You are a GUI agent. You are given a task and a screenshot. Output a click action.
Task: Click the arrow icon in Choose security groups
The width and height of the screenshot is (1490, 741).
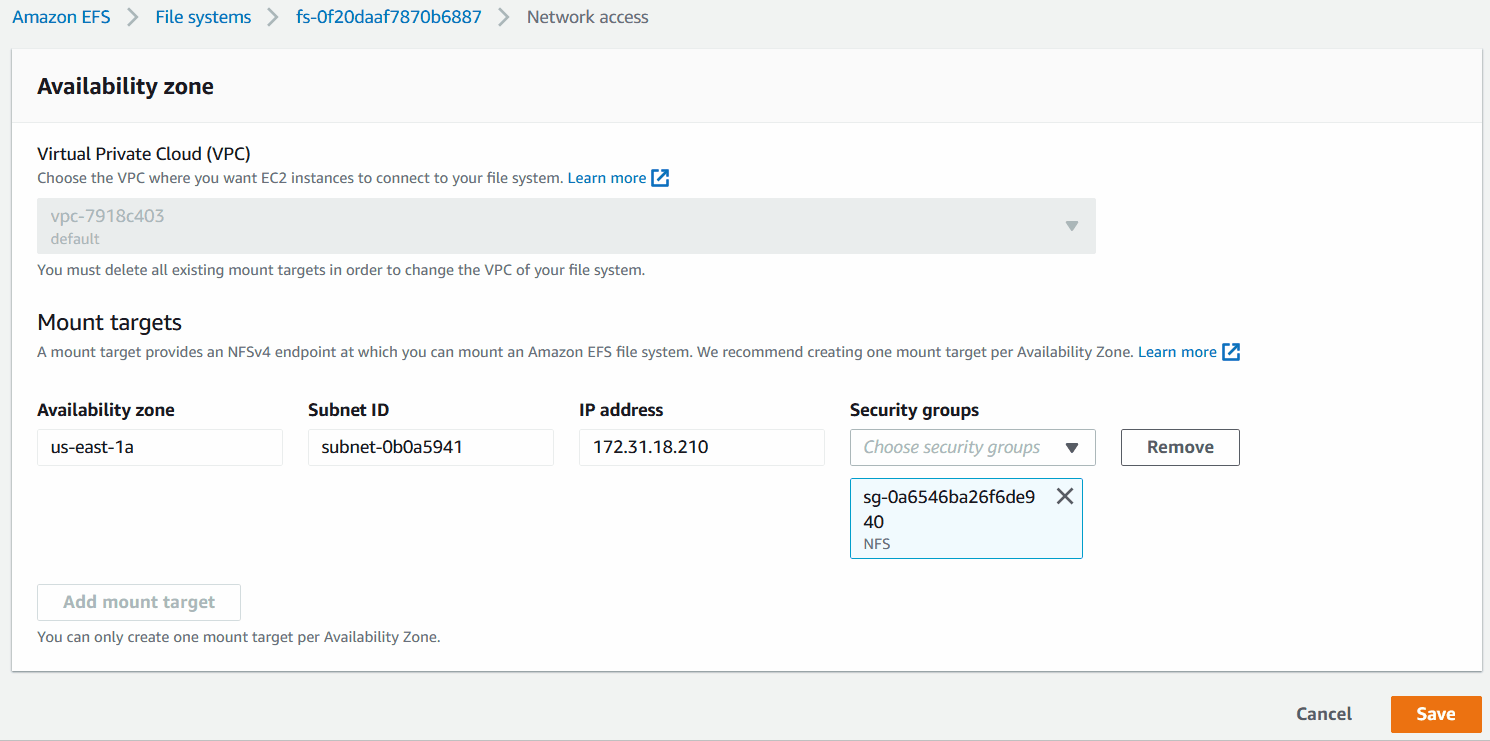tap(1072, 447)
